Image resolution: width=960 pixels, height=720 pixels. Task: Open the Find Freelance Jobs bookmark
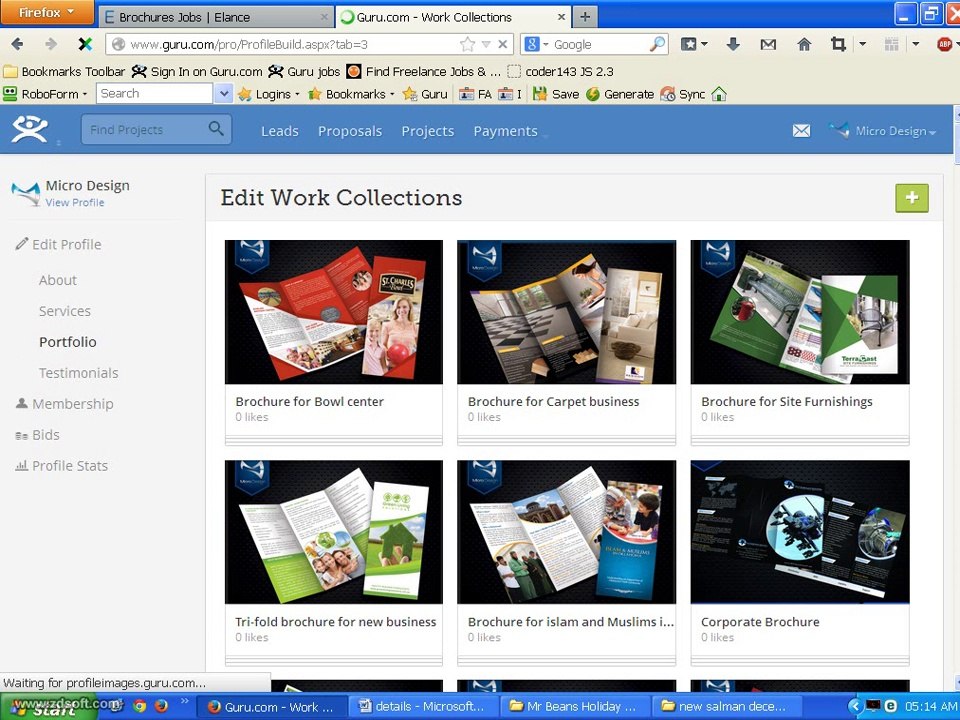tap(424, 72)
